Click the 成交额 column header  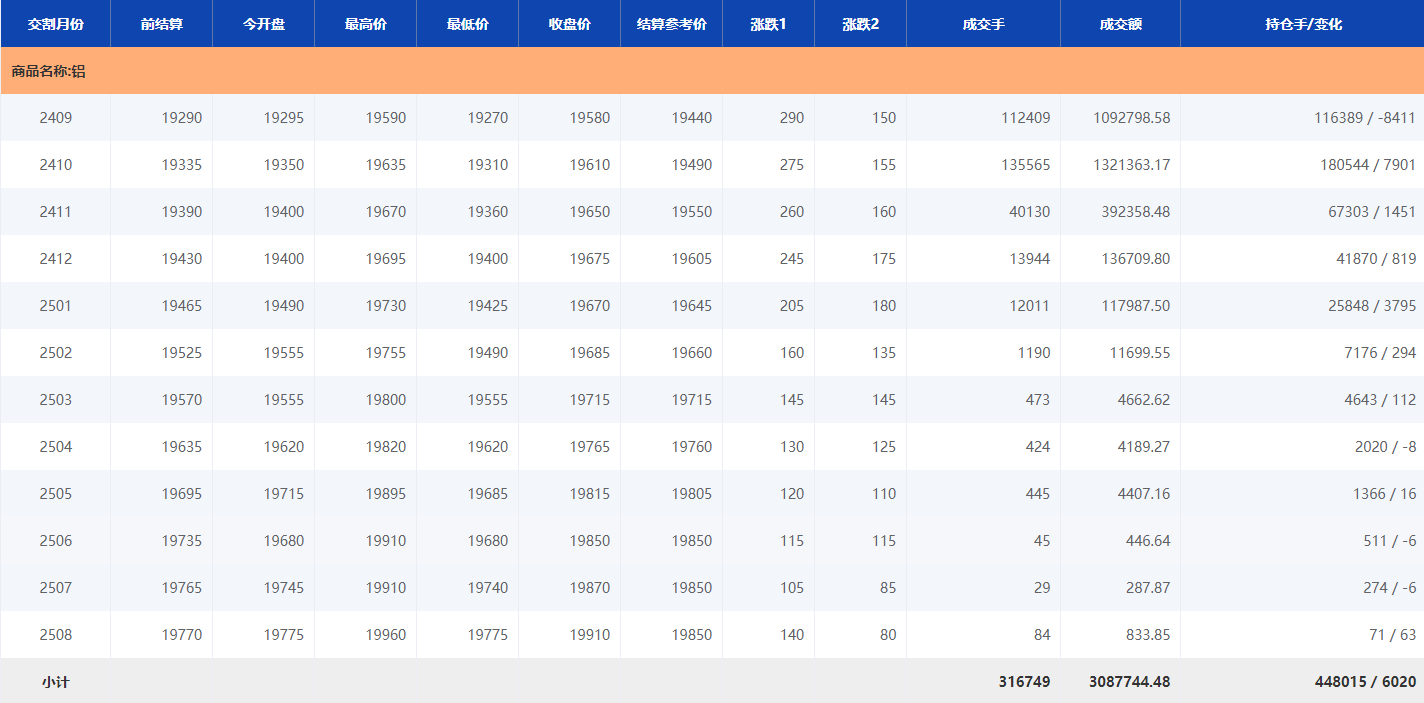click(1120, 24)
